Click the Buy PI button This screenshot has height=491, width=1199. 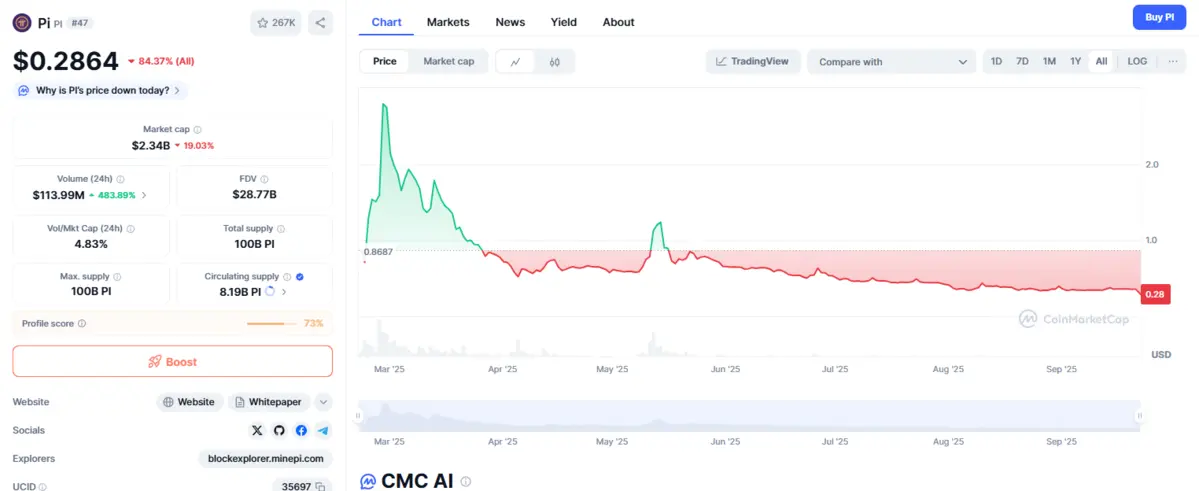pyautogui.click(x=1159, y=17)
